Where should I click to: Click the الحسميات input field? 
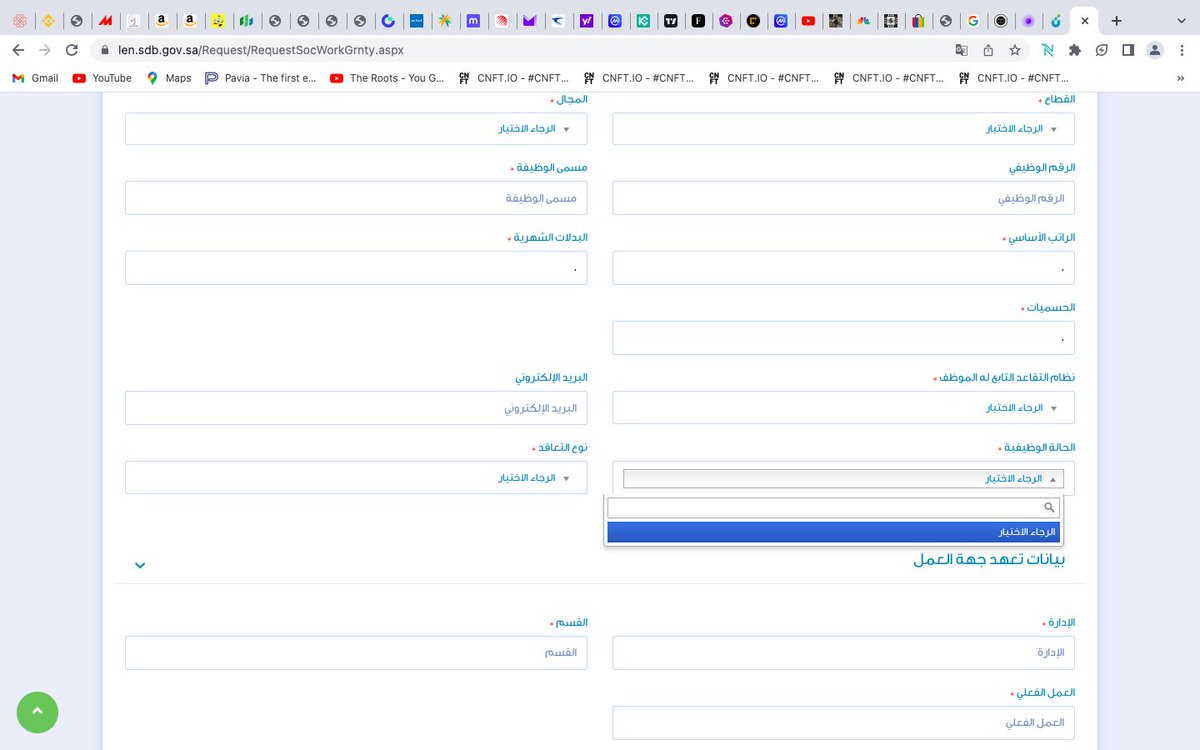click(x=843, y=338)
